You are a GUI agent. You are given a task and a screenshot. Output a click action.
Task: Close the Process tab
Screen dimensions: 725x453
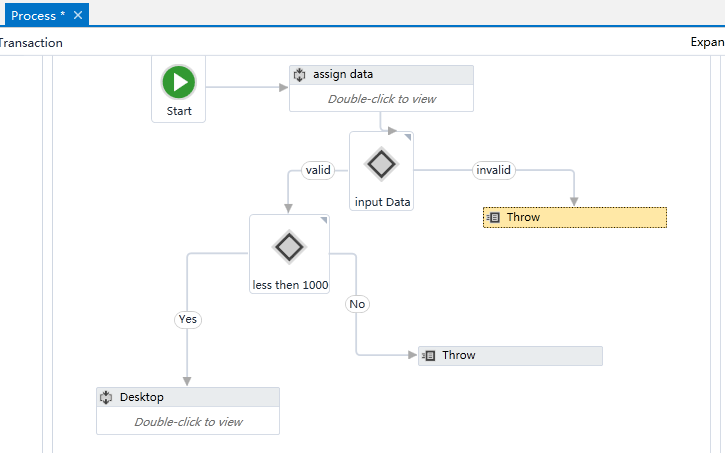pos(78,15)
